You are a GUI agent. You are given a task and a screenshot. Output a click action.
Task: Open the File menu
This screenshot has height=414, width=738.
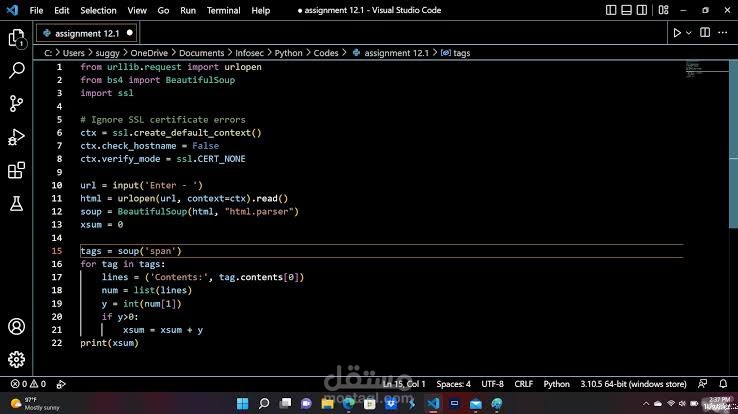[36, 10]
